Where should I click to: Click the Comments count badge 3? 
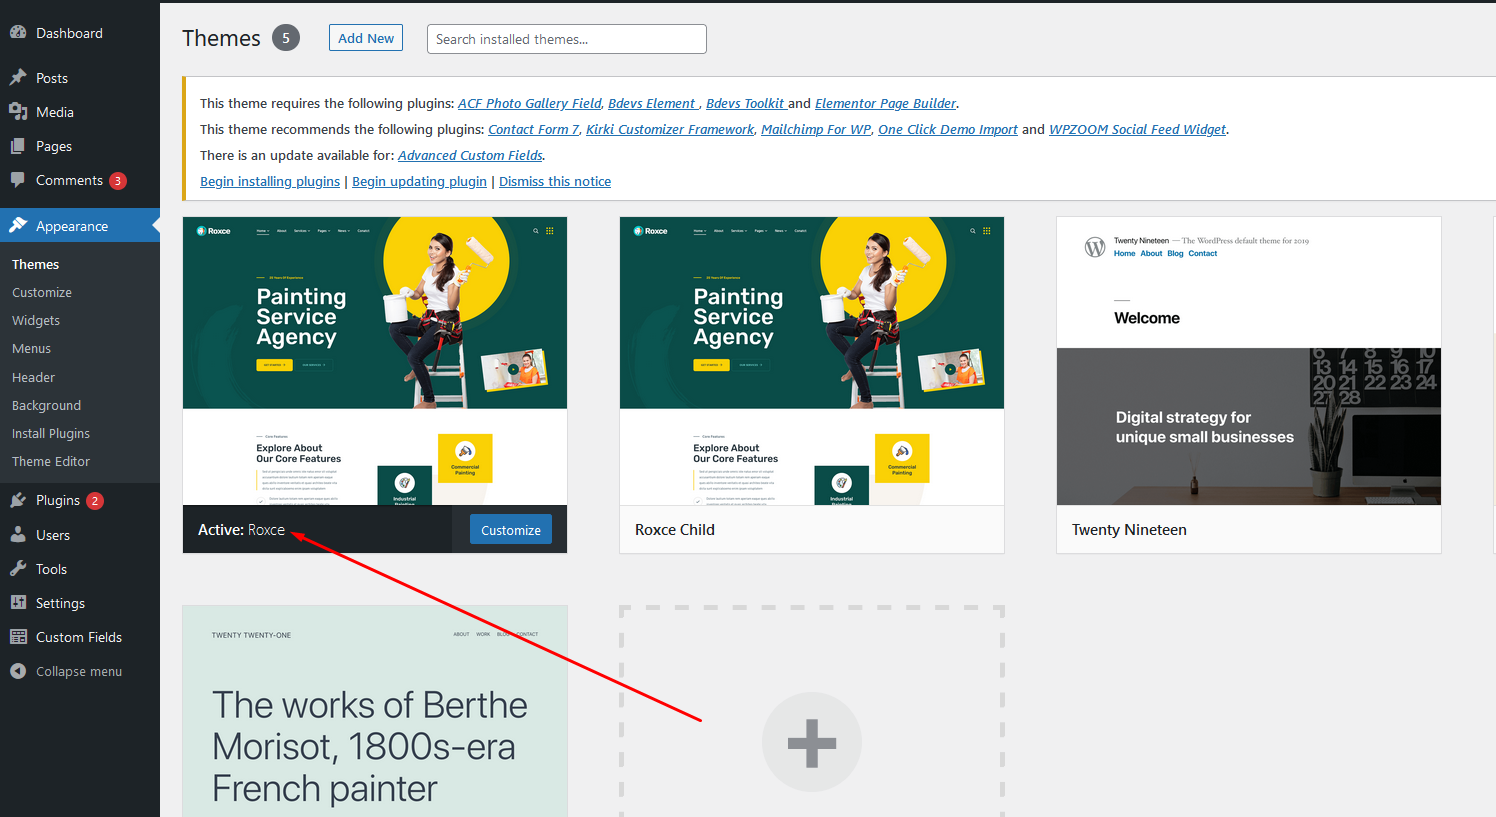(118, 181)
